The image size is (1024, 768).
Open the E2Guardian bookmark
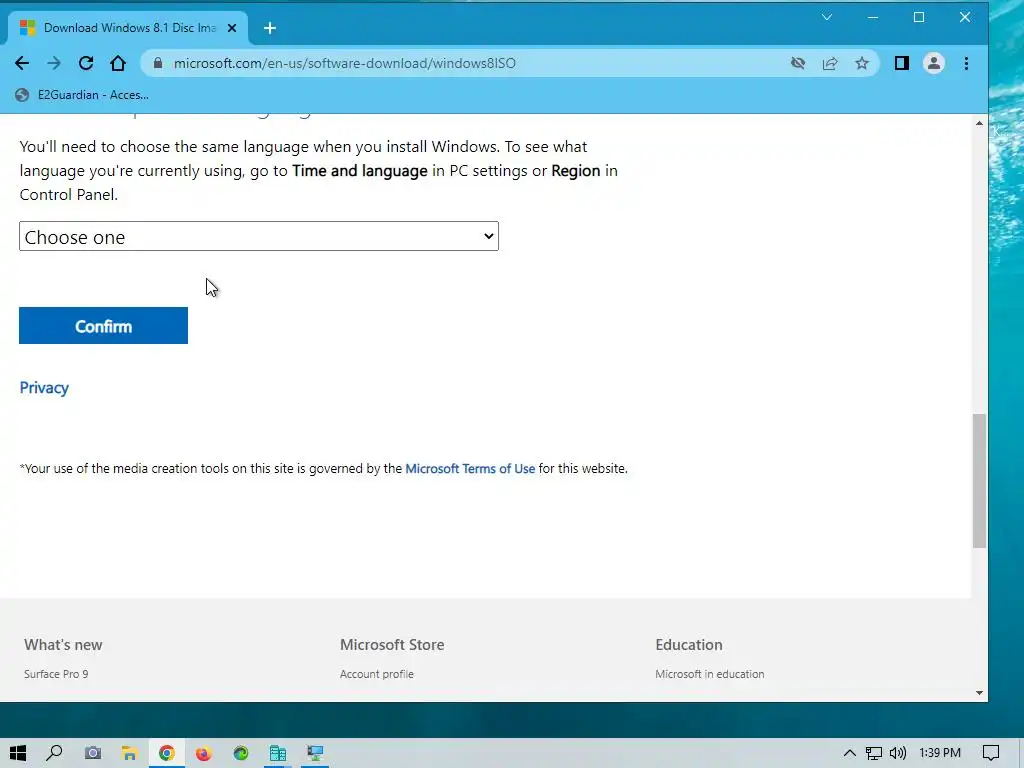click(x=83, y=95)
